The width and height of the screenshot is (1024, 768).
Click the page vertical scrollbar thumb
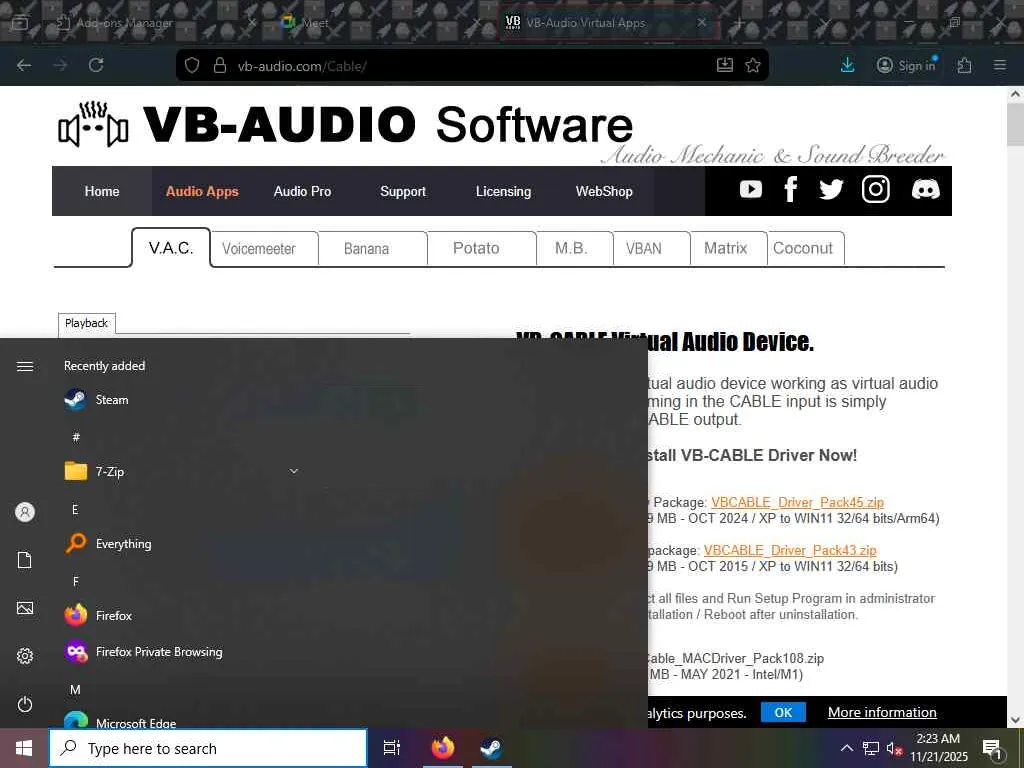tap(1015, 124)
